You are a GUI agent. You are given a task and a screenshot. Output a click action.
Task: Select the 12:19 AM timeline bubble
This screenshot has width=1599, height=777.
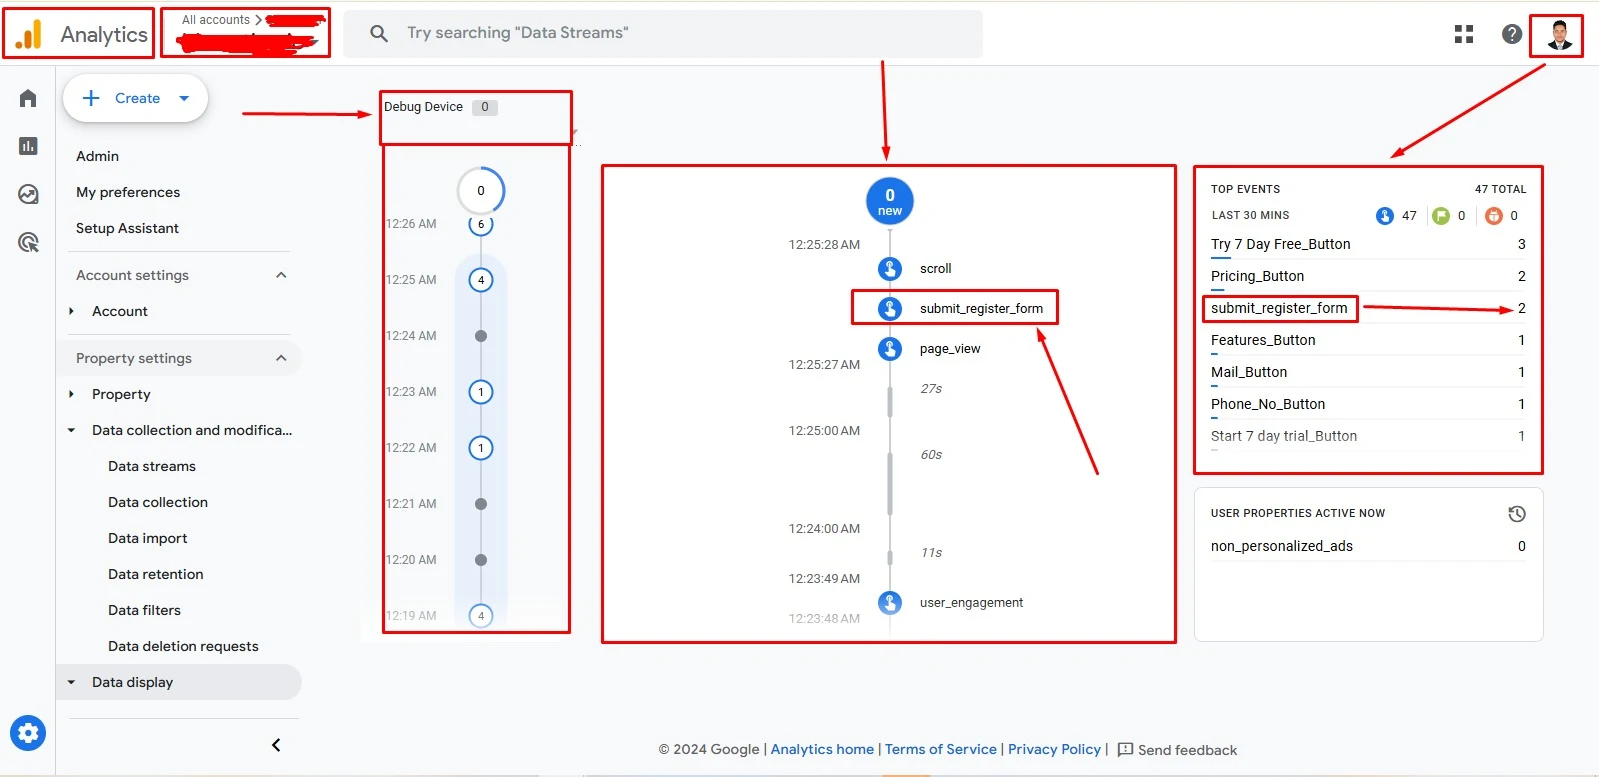coord(481,616)
